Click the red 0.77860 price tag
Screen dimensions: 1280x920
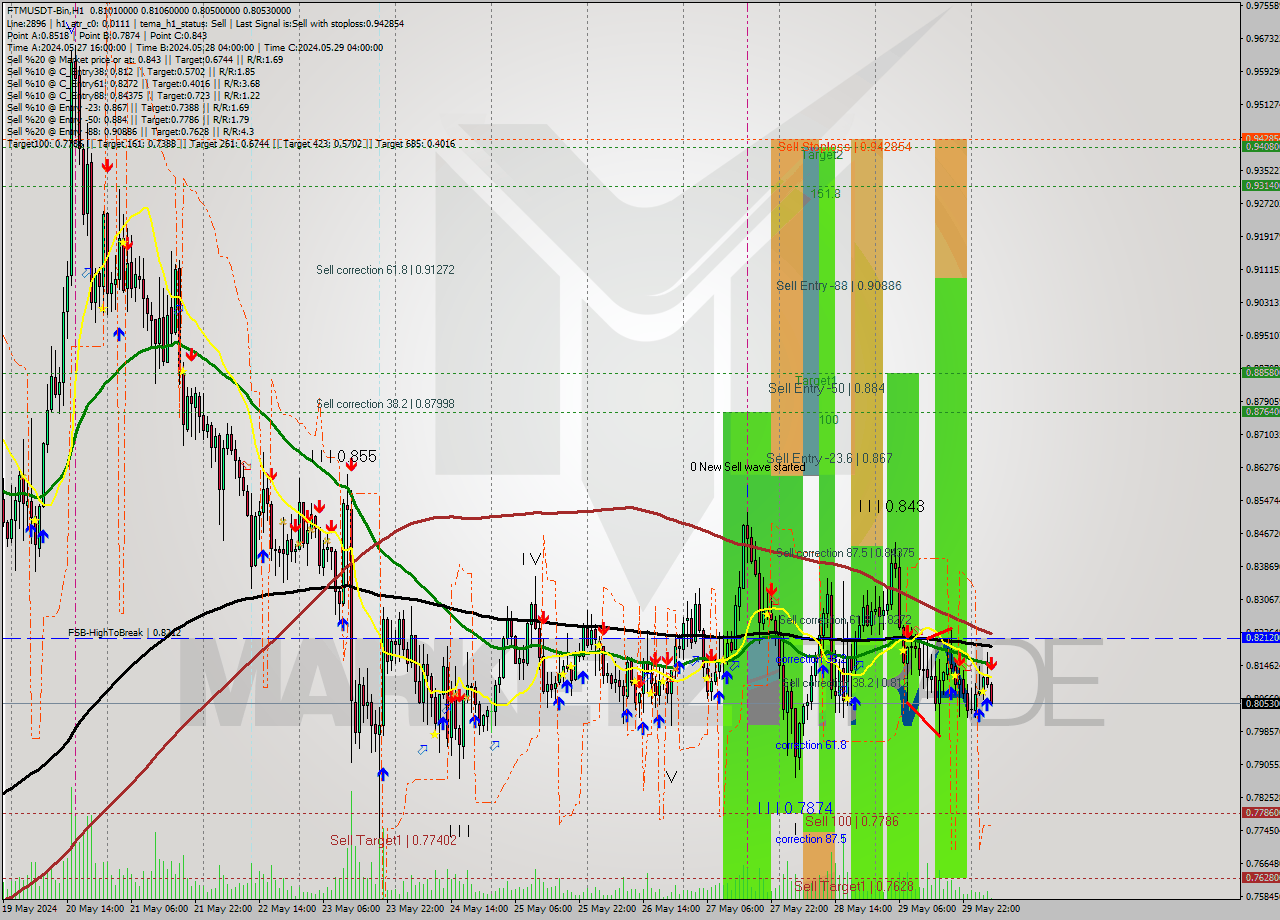pos(1260,812)
